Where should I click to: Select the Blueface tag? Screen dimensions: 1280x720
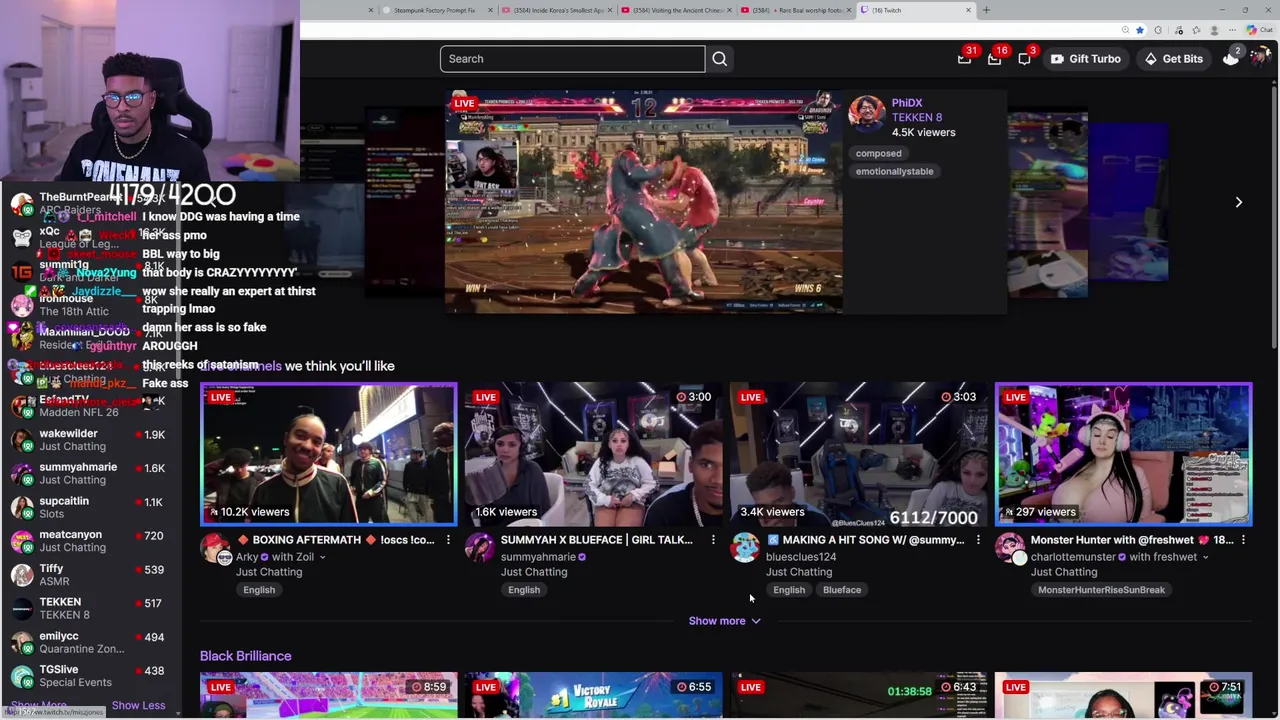coord(842,590)
